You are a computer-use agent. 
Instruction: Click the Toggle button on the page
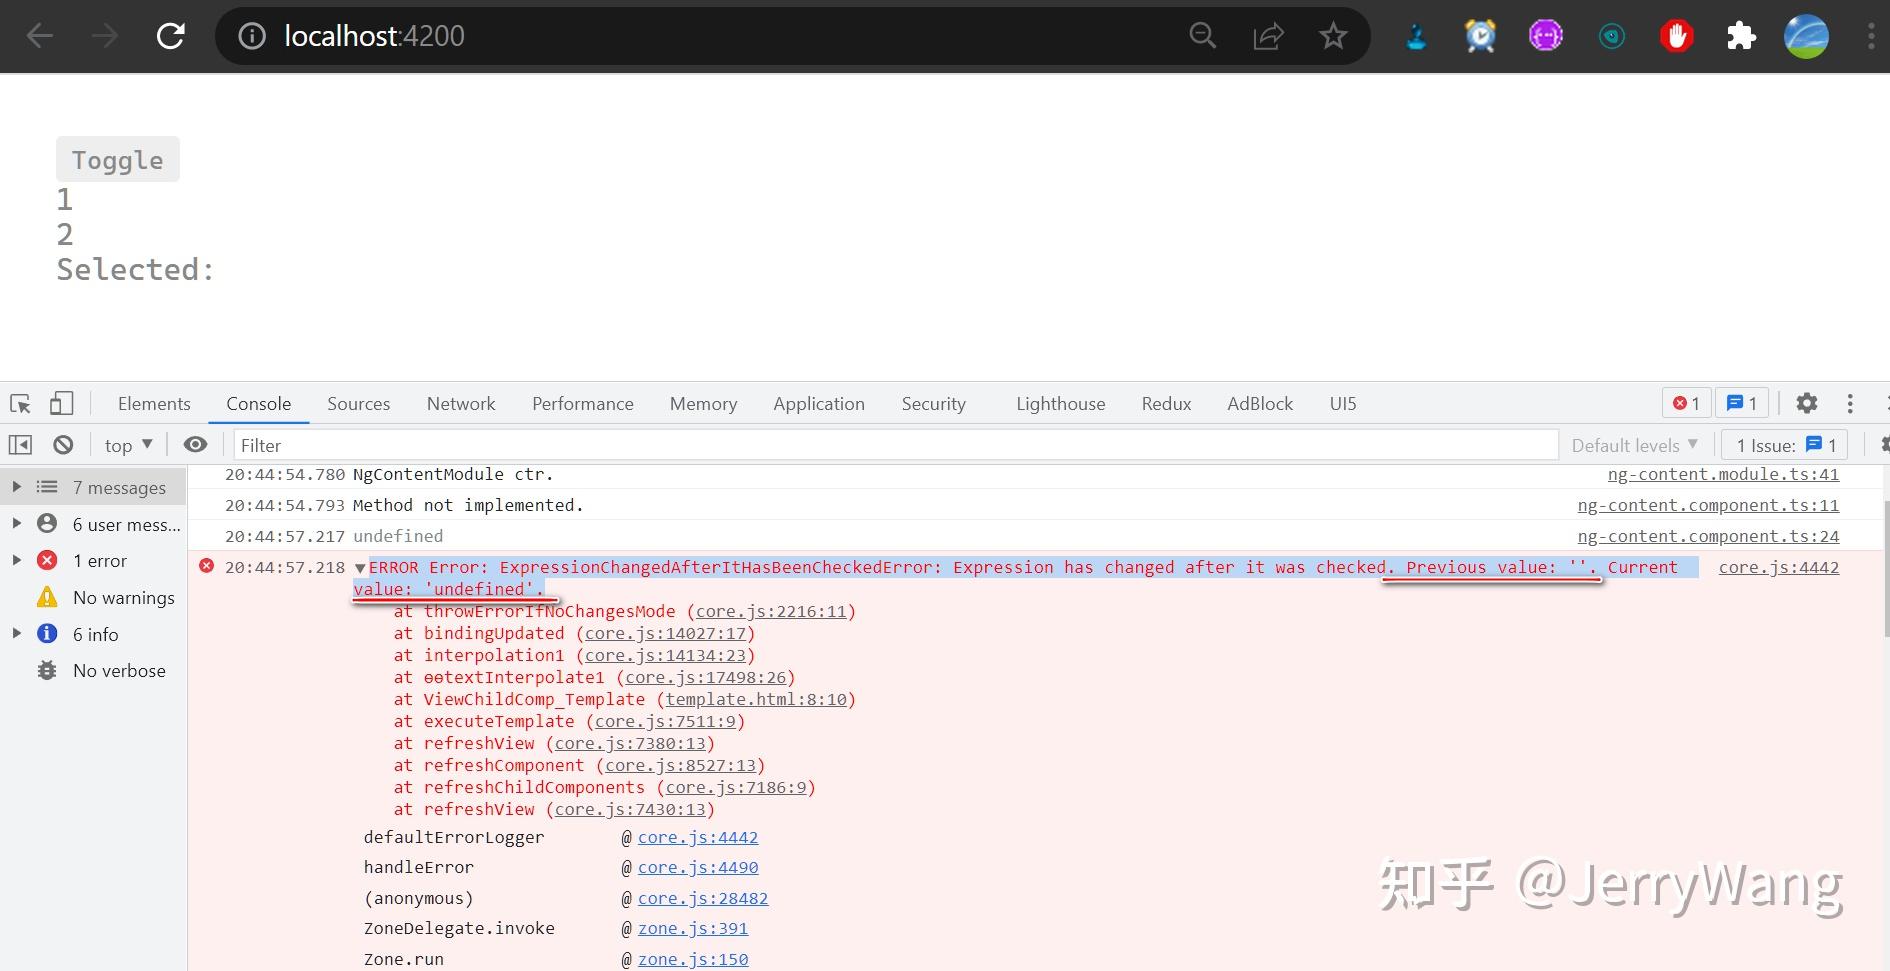pos(118,160)
